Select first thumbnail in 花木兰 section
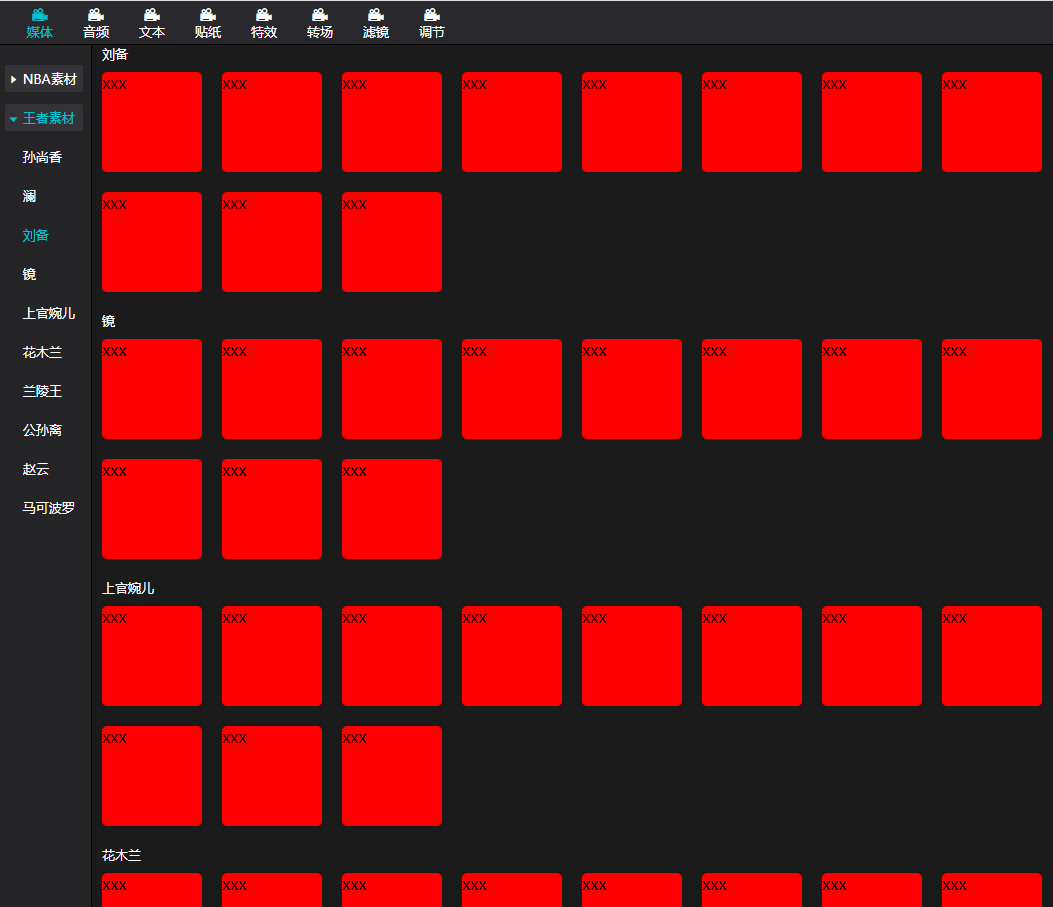 pos(152,890)
